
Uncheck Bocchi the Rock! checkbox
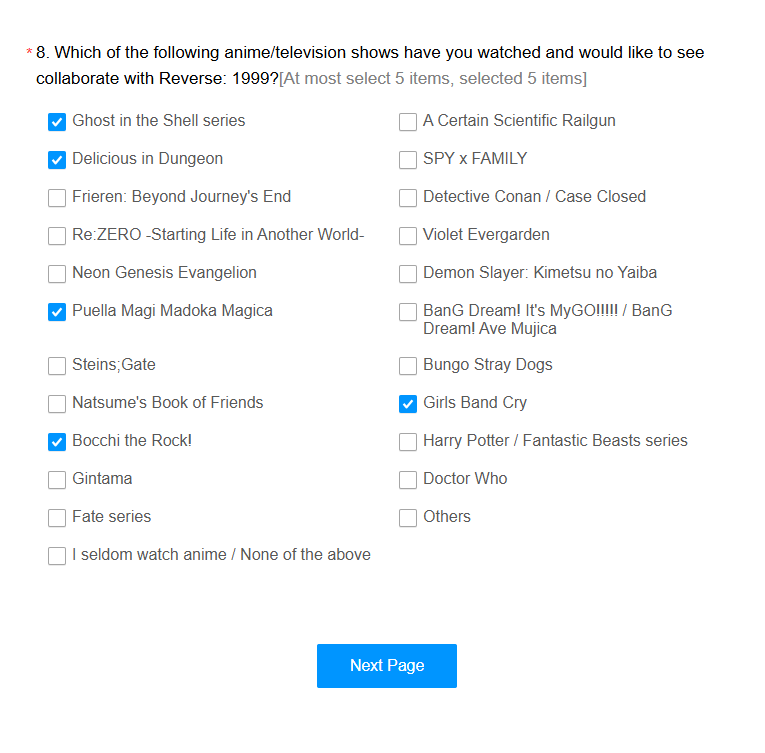pyautogui.click(x=57, y=442)
